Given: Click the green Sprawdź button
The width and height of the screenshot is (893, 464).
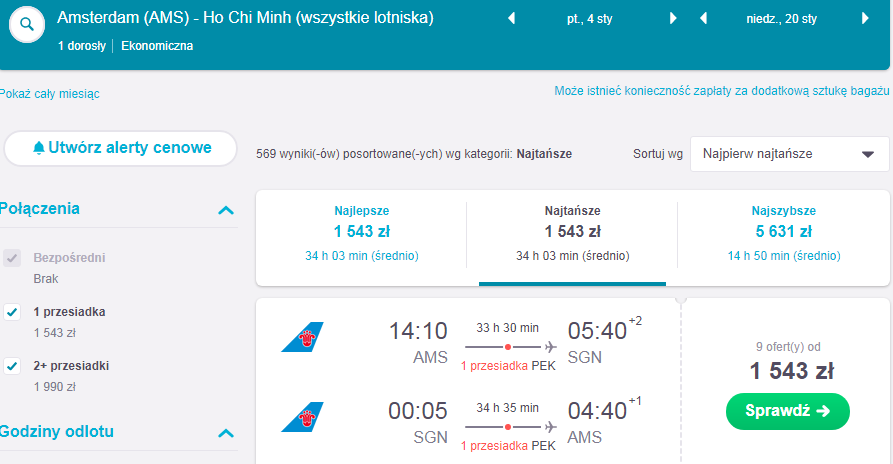Looking at the screenshot, I should click(788, 411).
